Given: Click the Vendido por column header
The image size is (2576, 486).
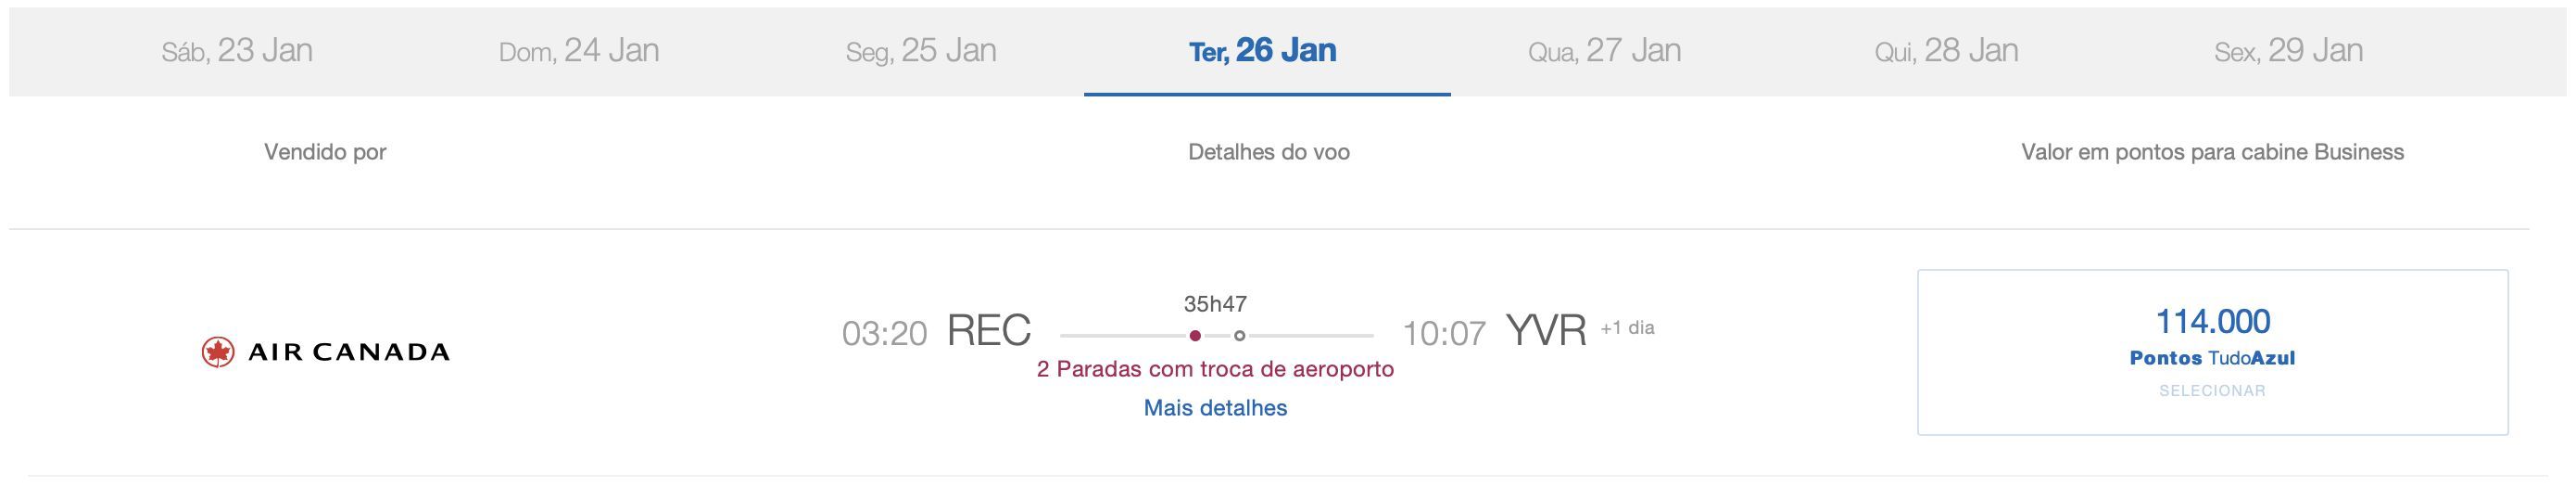Looking at the screenshot, I should click(325, 152).
